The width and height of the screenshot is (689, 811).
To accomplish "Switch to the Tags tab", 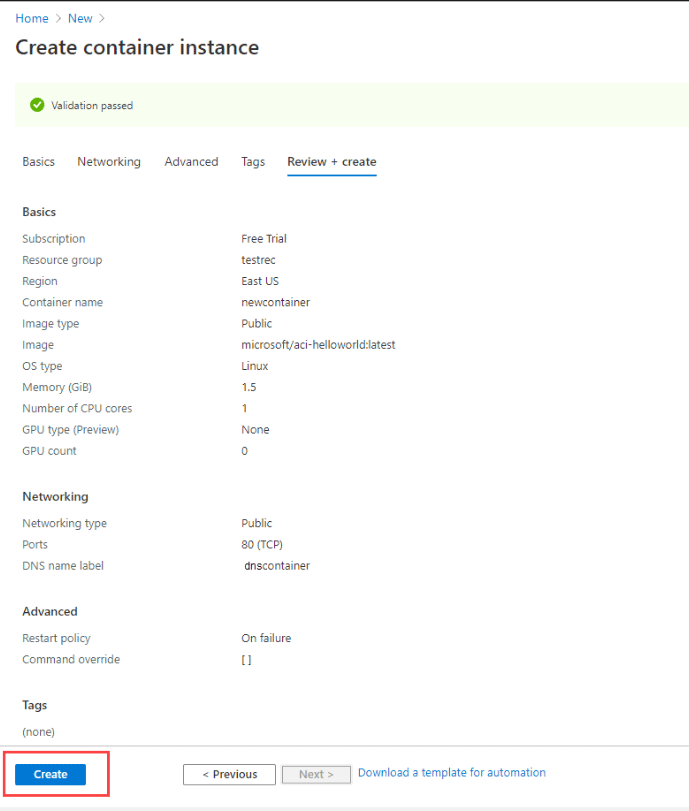I will 252,161.
